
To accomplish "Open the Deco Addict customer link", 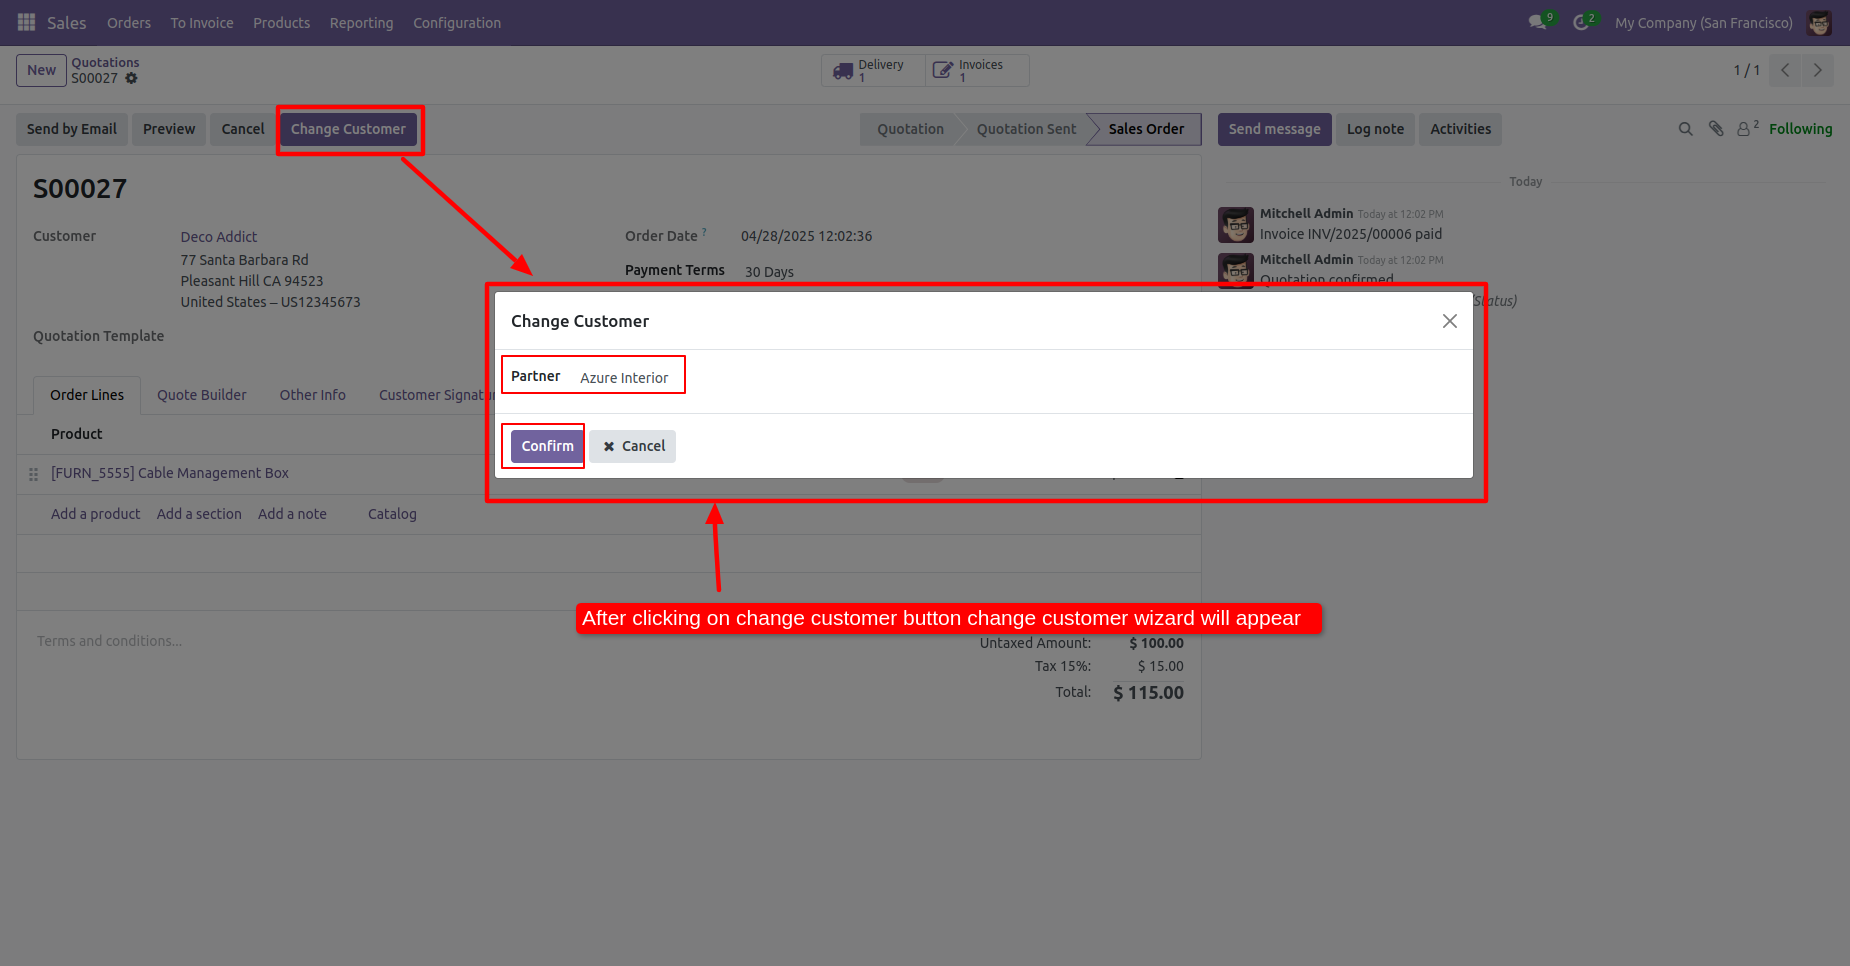I will 219,237.
